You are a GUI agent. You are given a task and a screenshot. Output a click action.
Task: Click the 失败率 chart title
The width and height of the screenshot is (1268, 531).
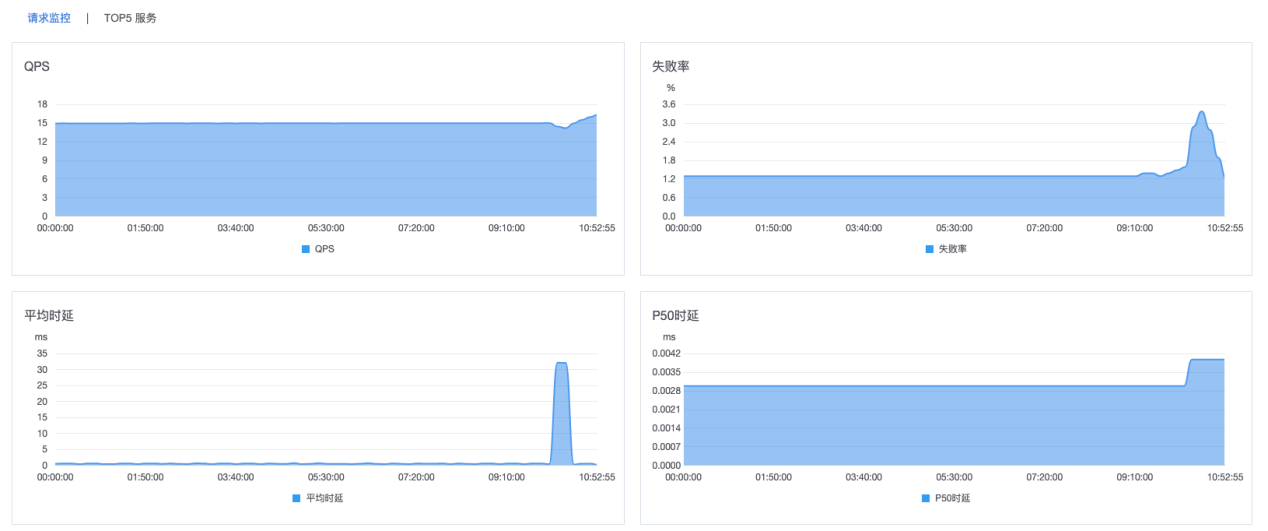tap(670, 67)
